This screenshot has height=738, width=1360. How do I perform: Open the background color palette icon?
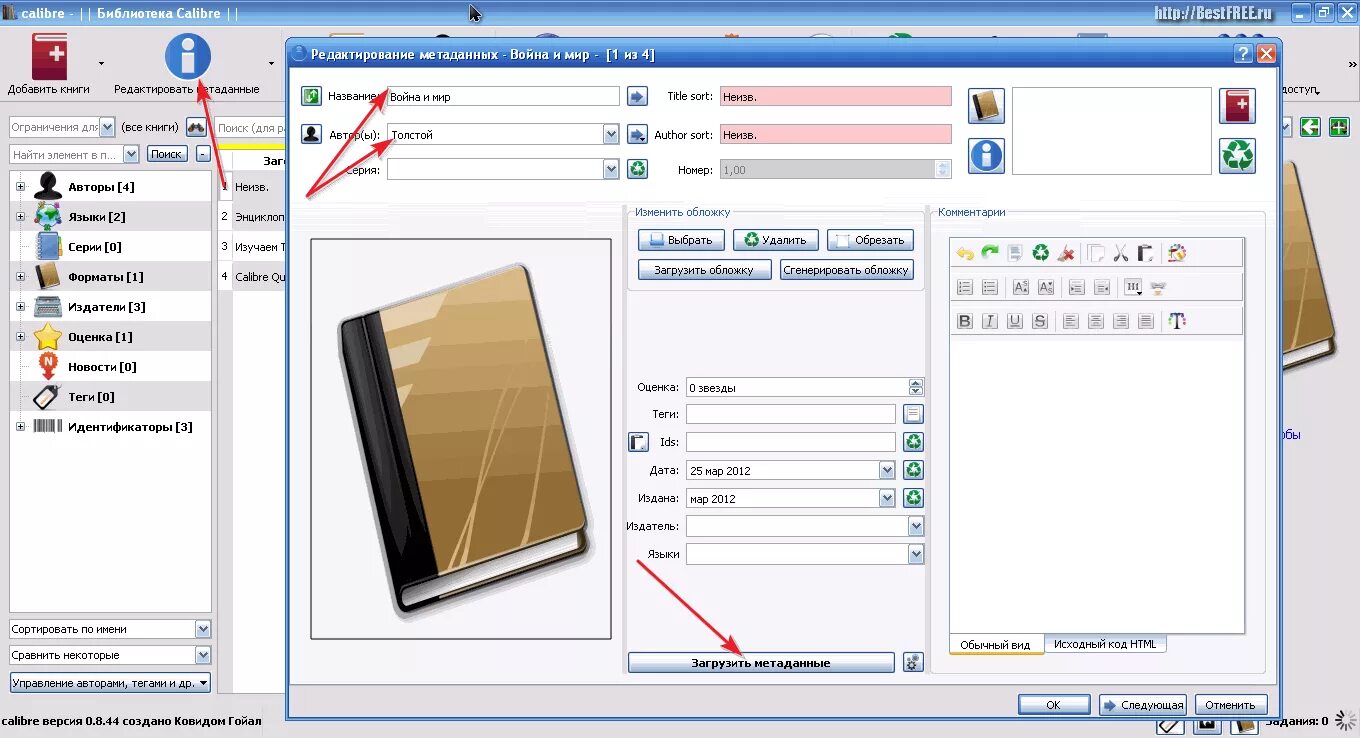[x=1176, y=253]
